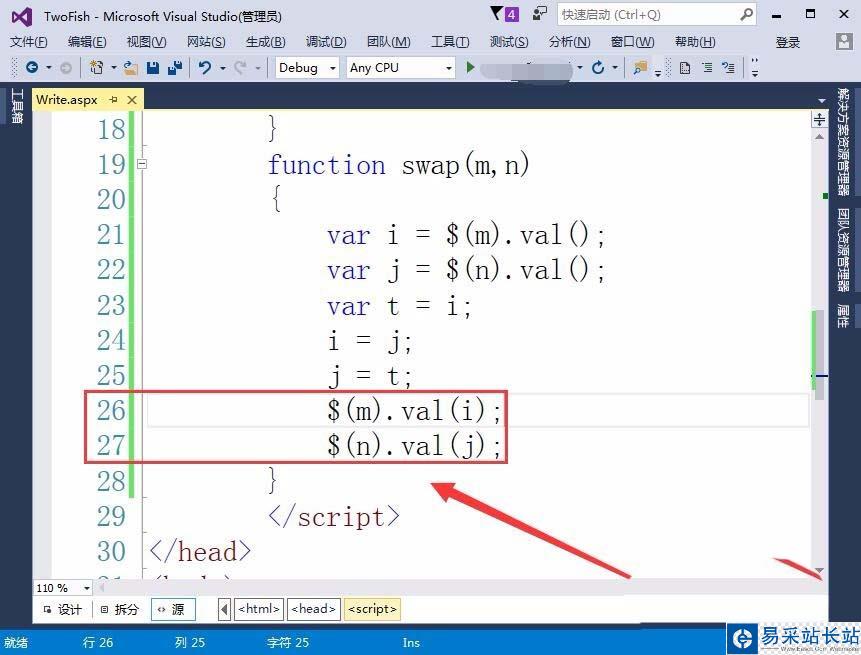Screen dimensions: 861x655
Task: Click the green Start debugging play icon
Action: [x=470, y=68]
